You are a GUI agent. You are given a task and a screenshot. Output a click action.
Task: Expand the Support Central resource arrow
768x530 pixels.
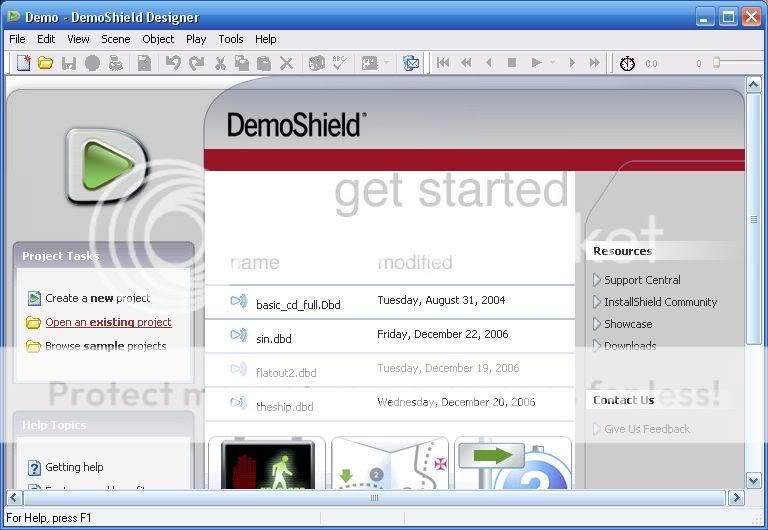tap(597, 280)
